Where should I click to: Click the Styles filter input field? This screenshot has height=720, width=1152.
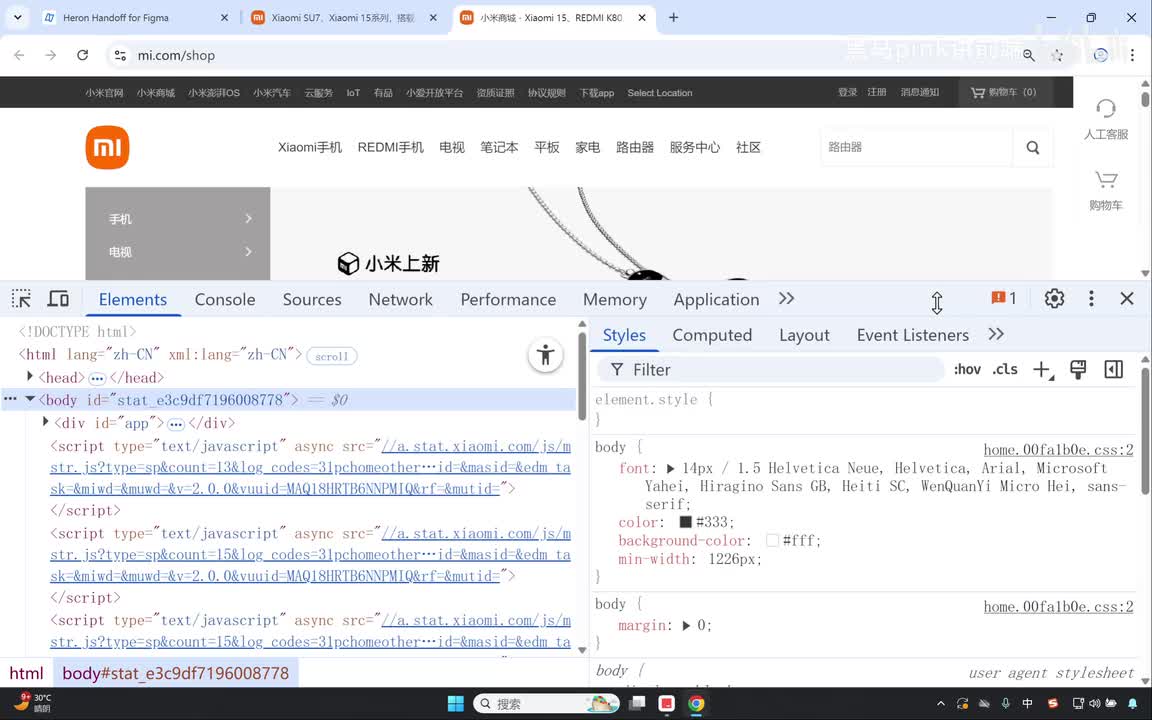[770, 370]
